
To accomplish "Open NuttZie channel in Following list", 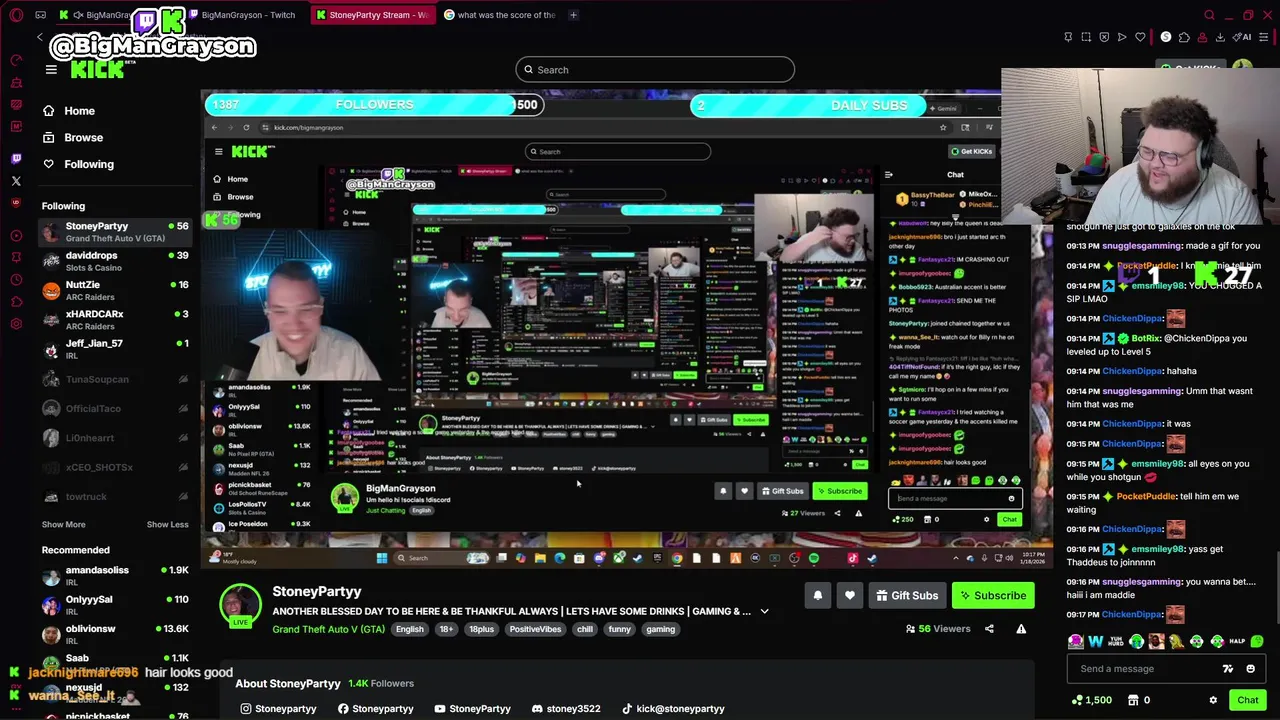I will (115, 290).
